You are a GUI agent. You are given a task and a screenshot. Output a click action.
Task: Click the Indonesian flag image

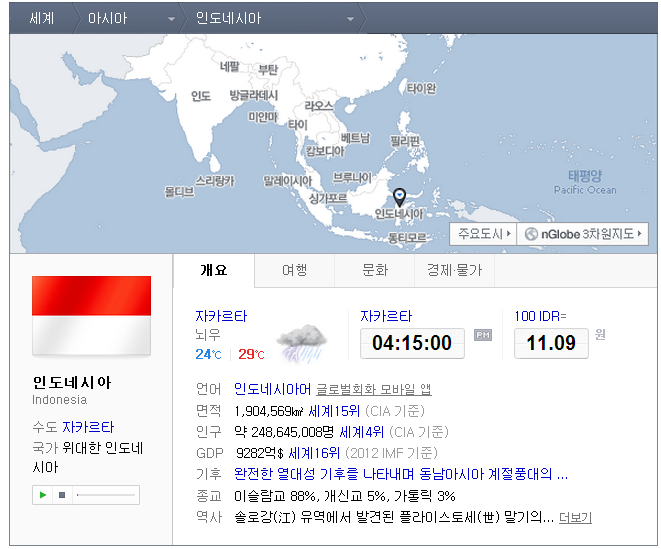pos(91,316)
